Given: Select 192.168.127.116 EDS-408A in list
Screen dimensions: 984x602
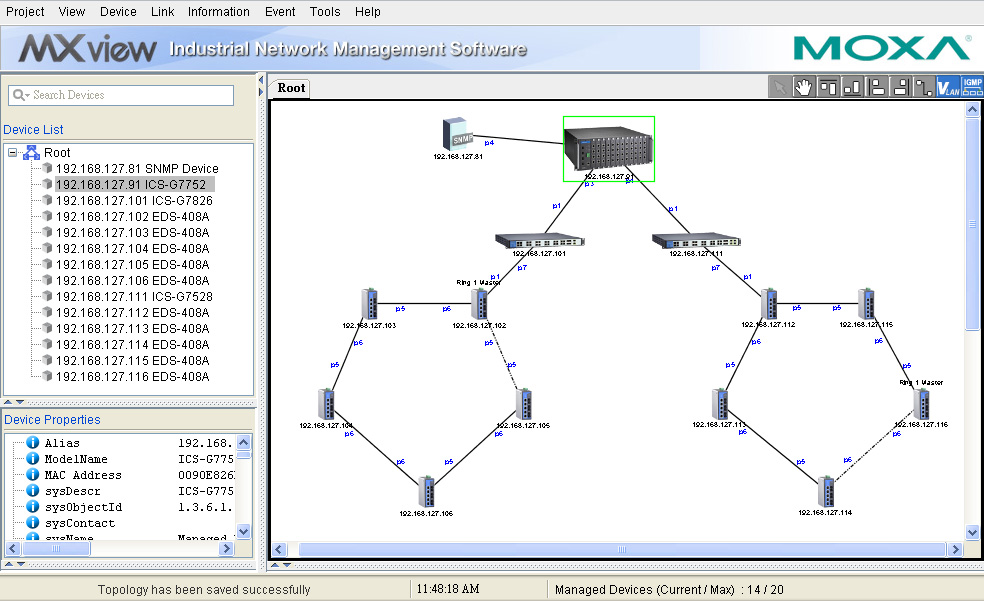Looking at the screenshot, I should click(x=132, y=377).
